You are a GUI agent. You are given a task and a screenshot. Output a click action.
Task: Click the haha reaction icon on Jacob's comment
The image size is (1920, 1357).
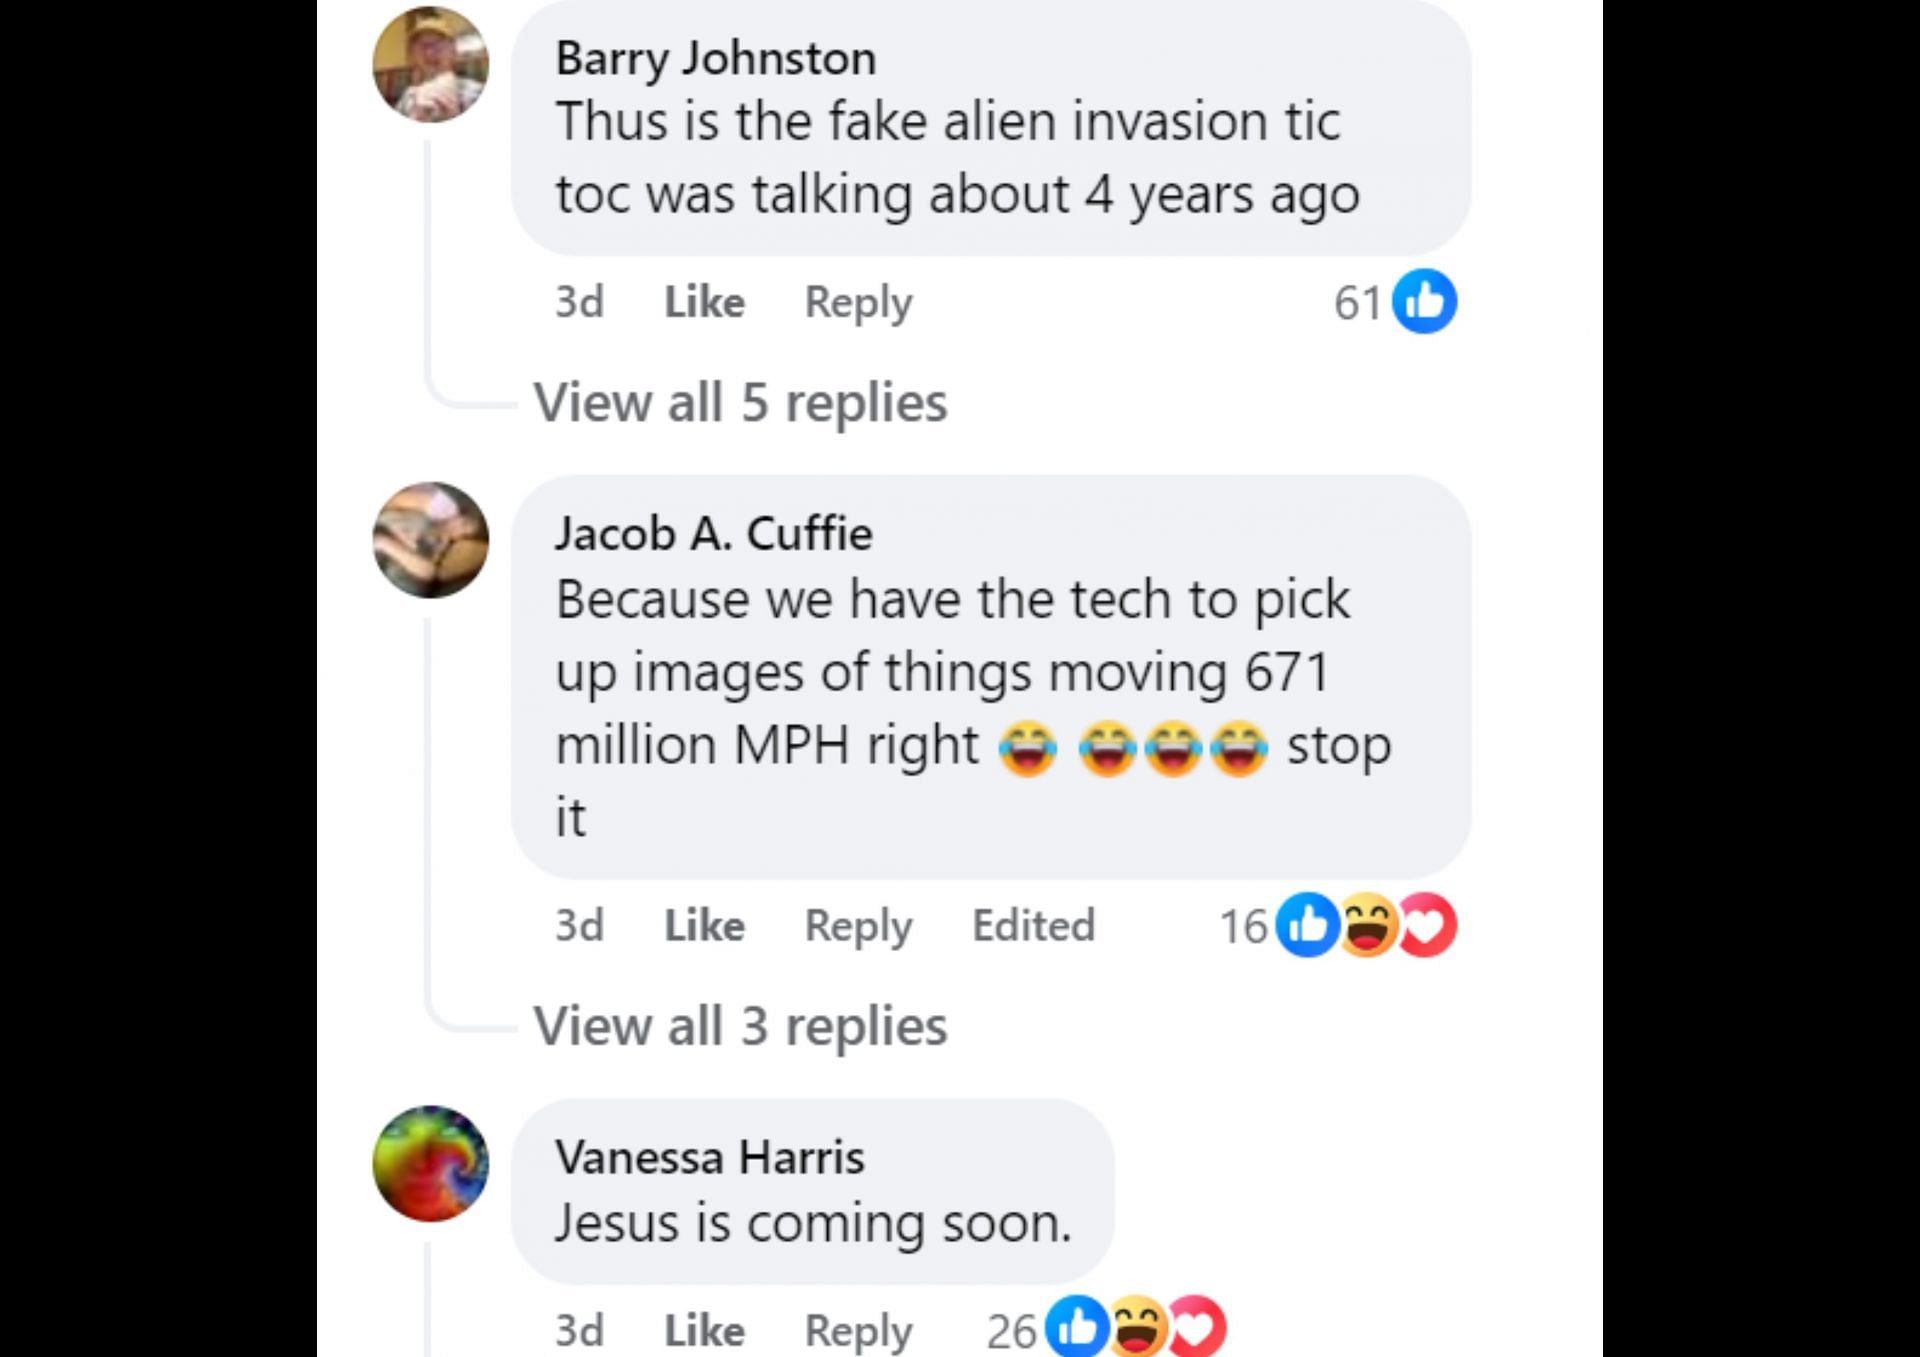pos(1367,924)
